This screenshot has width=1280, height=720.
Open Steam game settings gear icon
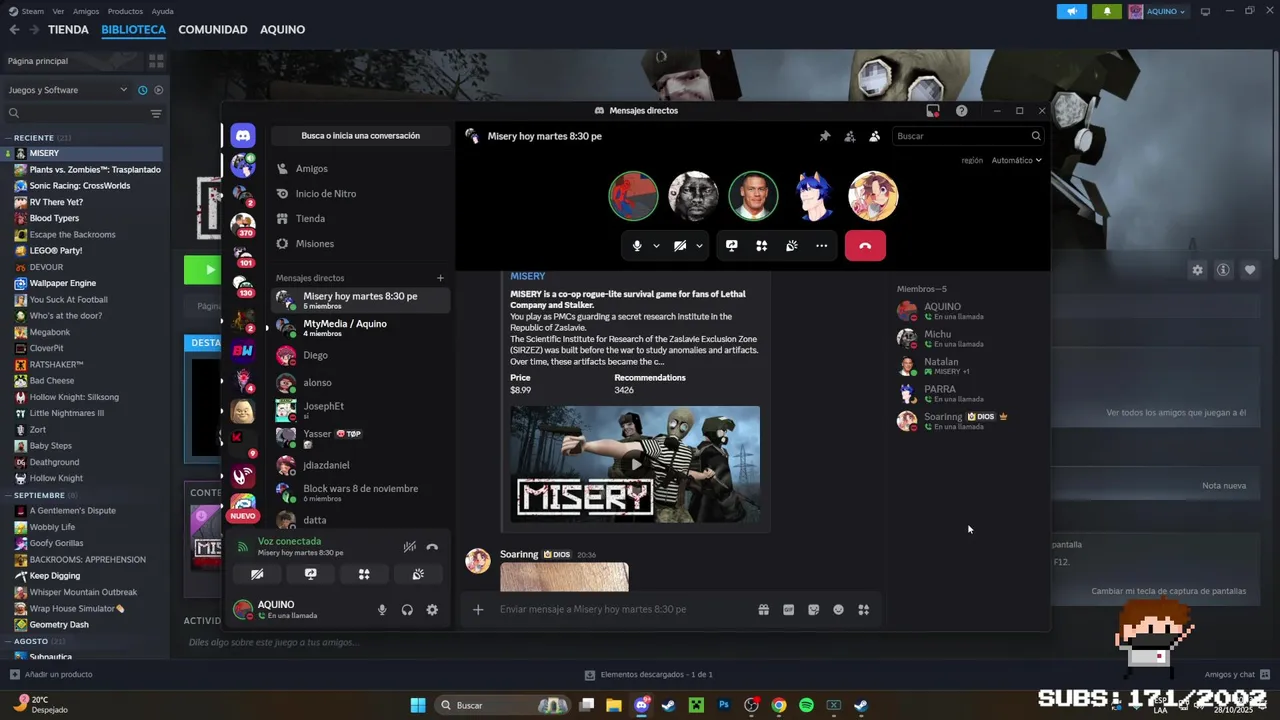[1197, 270]
